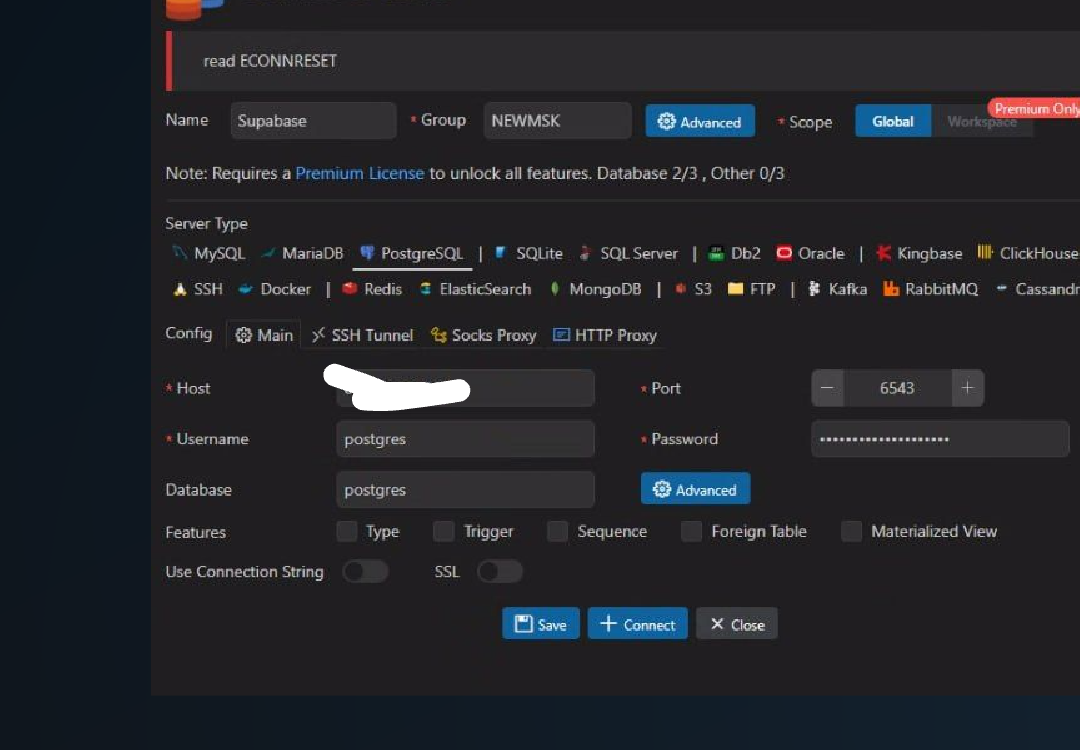This screenshot has height=750, width=1080.
Task: Toggle the SSL switch
Action: 500,572
